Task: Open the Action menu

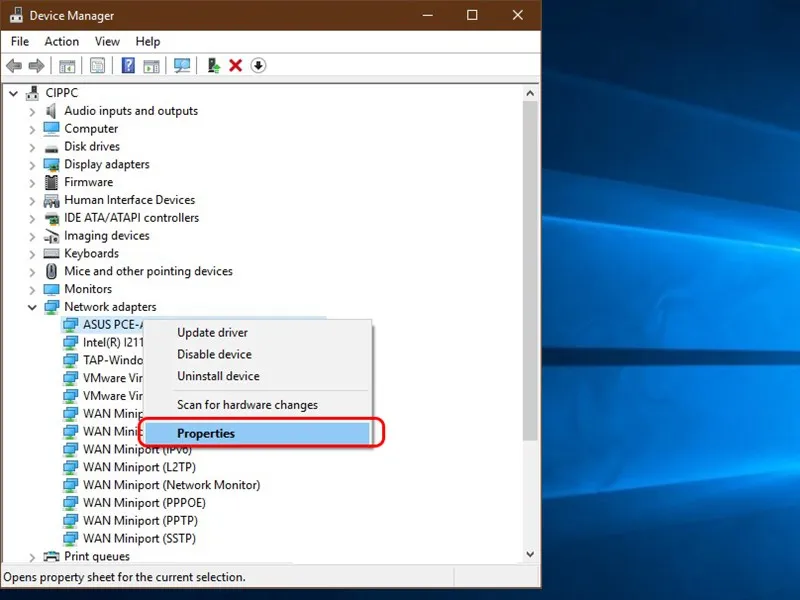Action: (x=61, y=41)
